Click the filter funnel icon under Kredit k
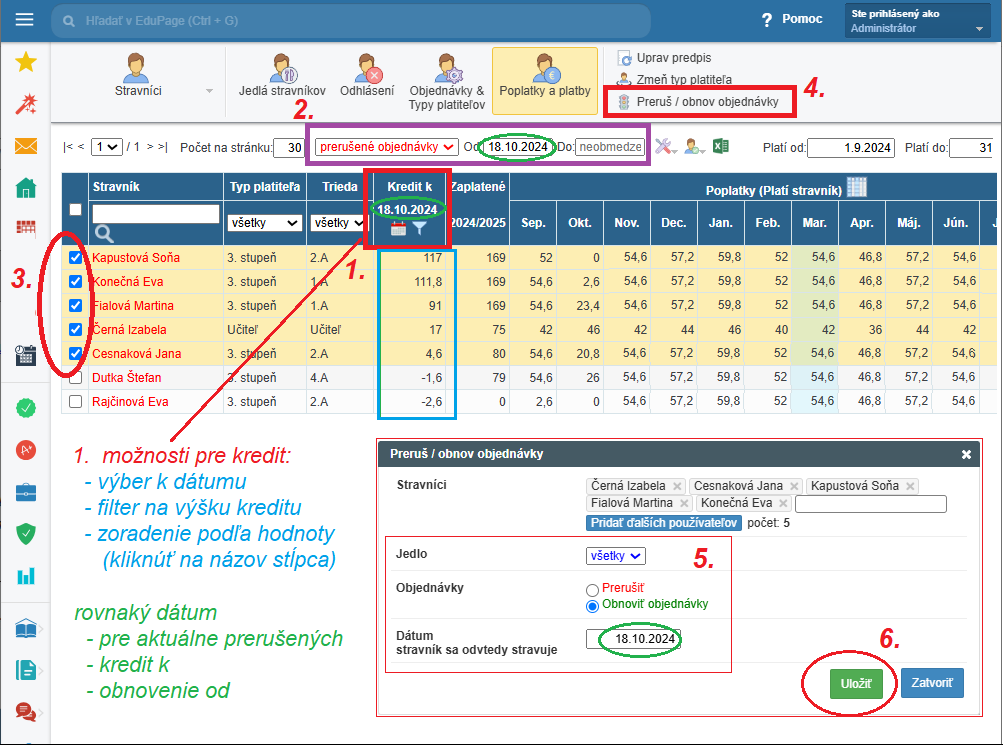1003x745 pixels. pos(420,229)
